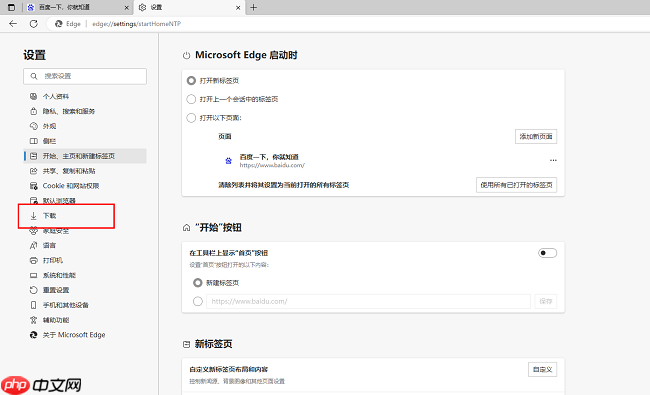
Task: Select 新建标签页 radio under home button
Action: click(198, 283)
